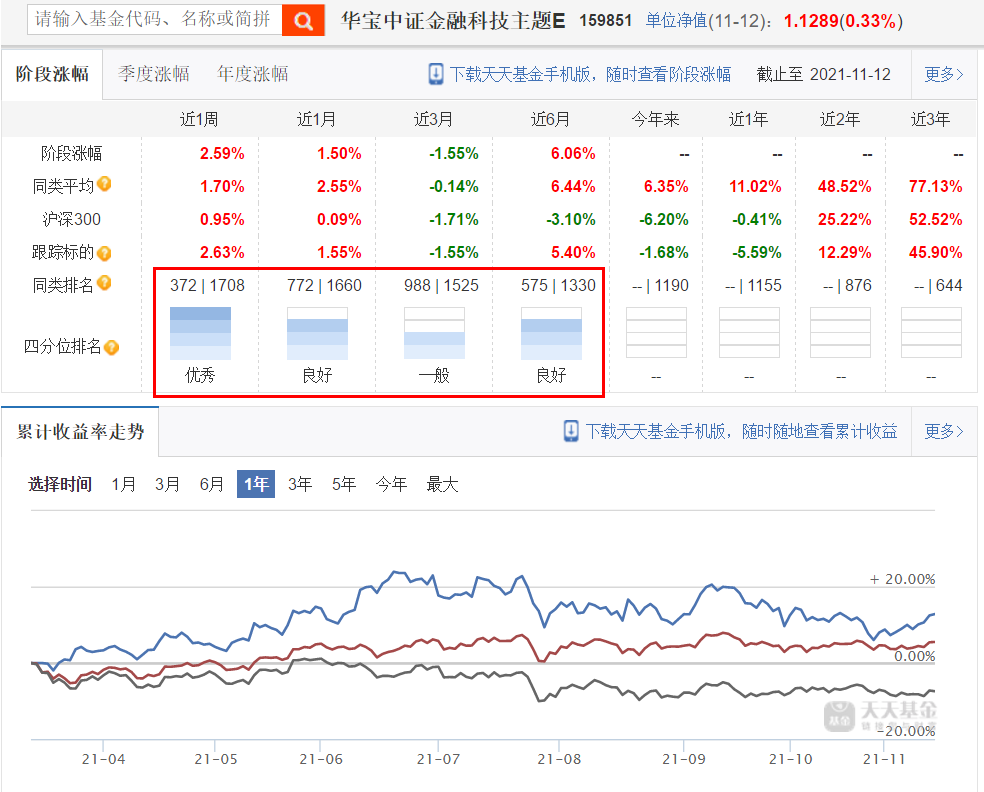The width and height of the screenshot is (984, 792).
Task: Select the 1月 time range
Action: [x=124, y=484]
